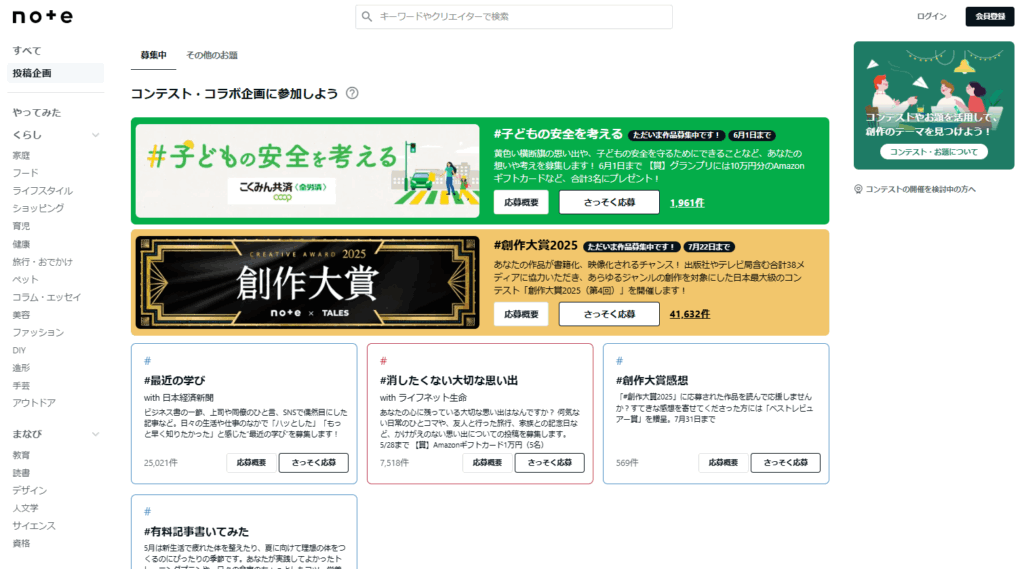The image size is (1024, 569).
Task: Click the hash icon on #消したくない大切な思い出 card
Action: (383, 361)
